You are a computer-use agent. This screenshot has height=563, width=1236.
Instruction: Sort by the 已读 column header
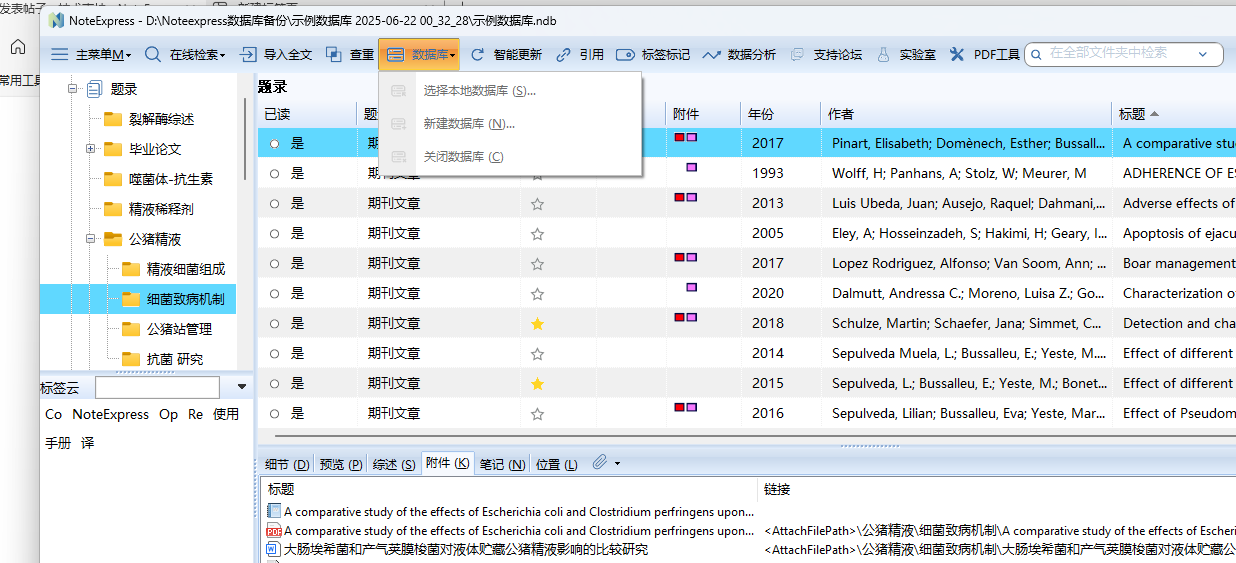coord(306,114)
